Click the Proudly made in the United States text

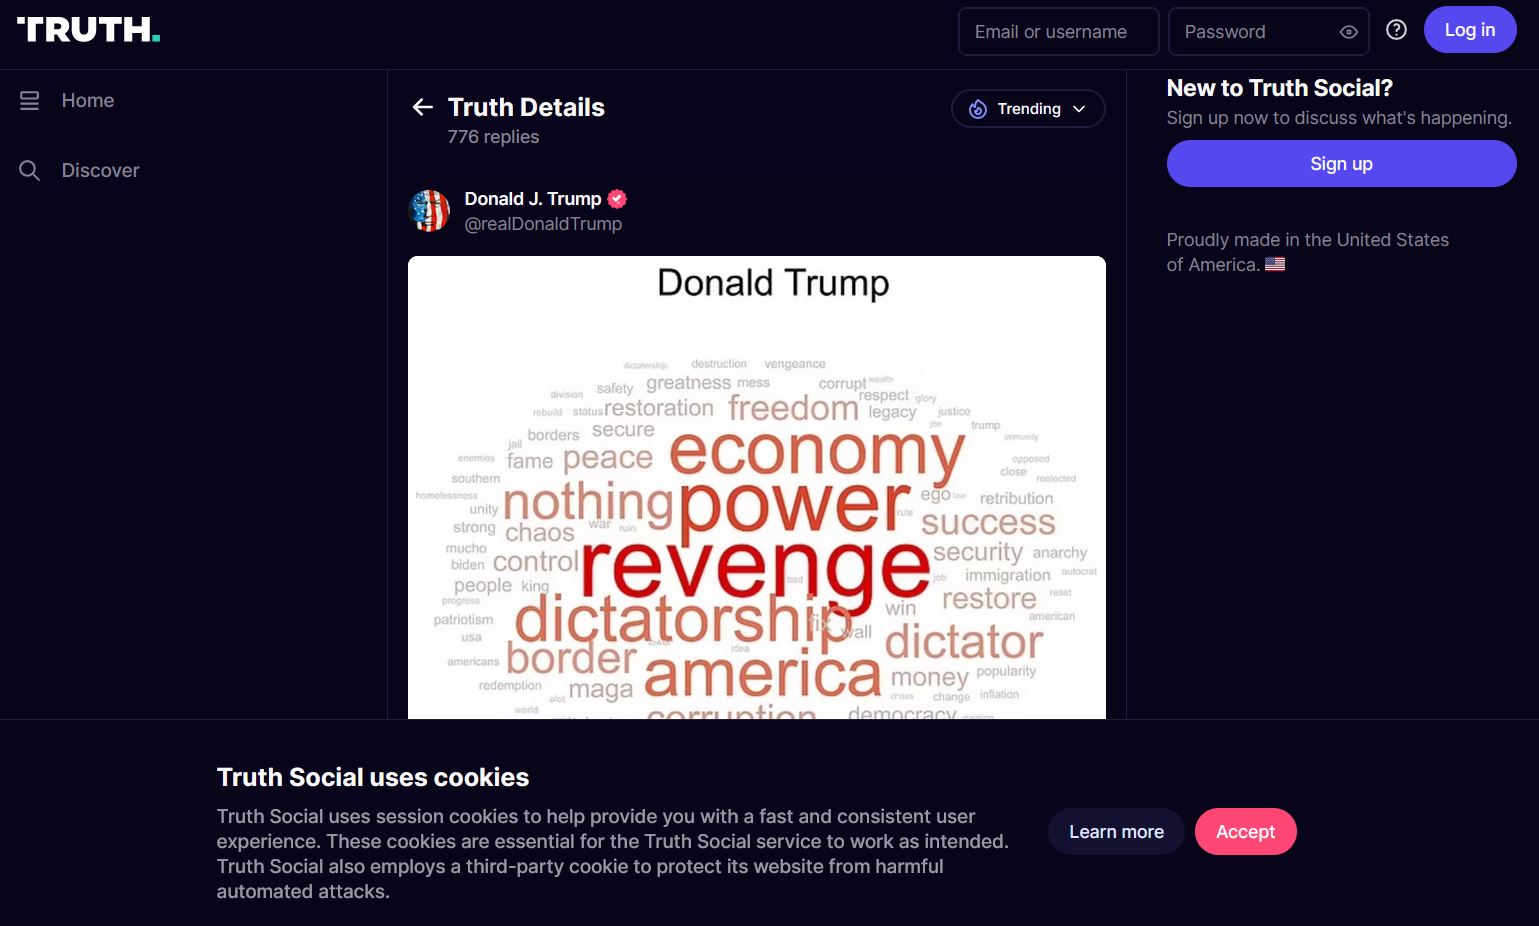click(x=1307, y=252)
